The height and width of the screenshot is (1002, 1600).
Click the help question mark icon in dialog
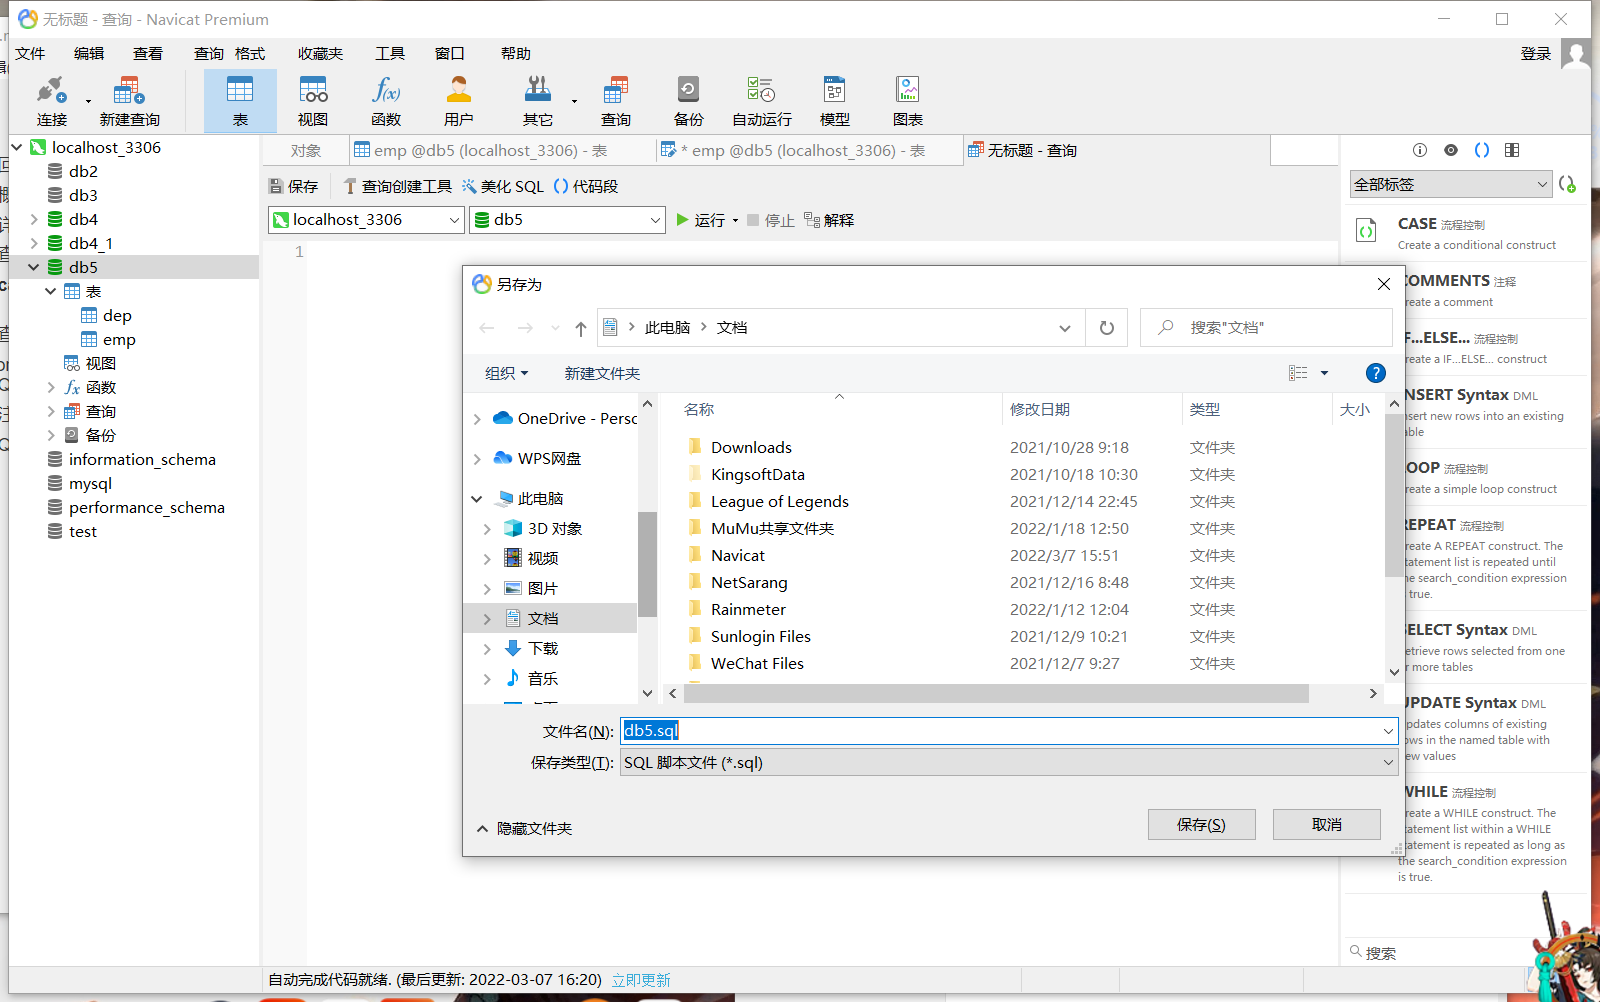[1376, 373]
